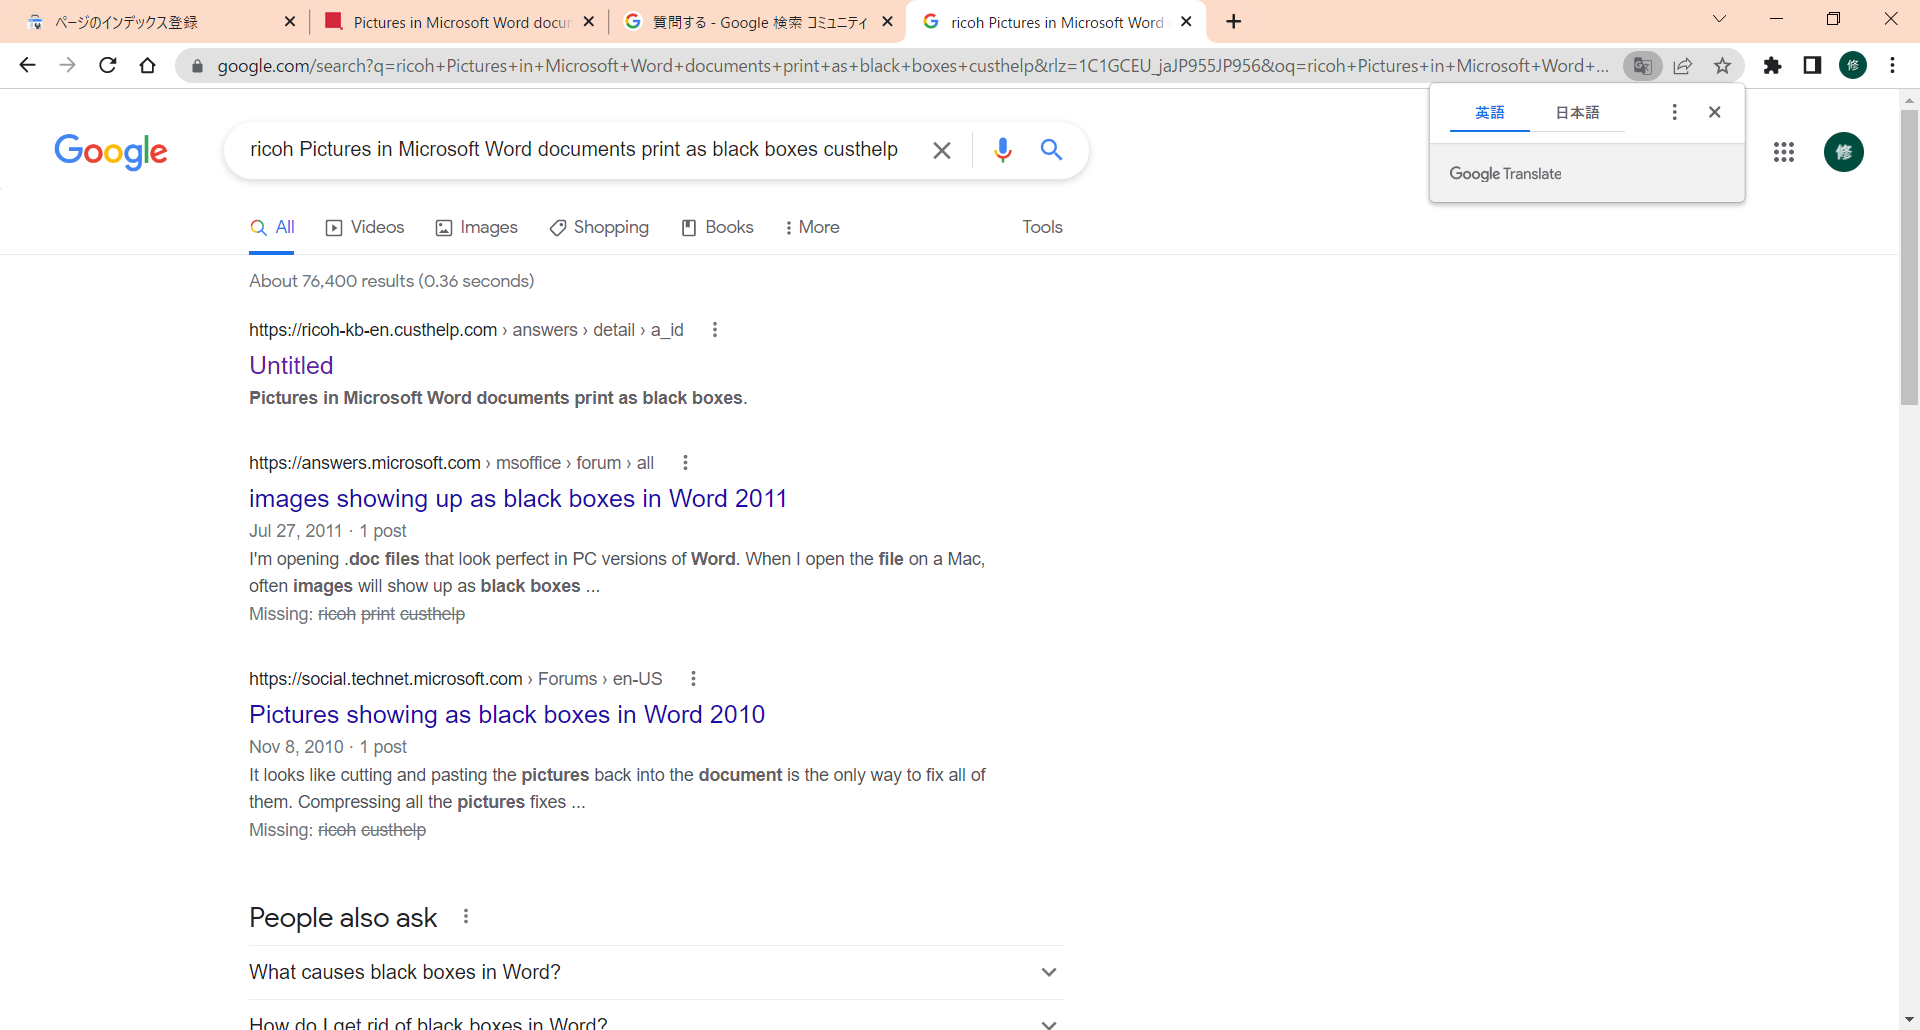Click the address bar URL
This screenshot has height=1030, width=1920.
point(912,65)
